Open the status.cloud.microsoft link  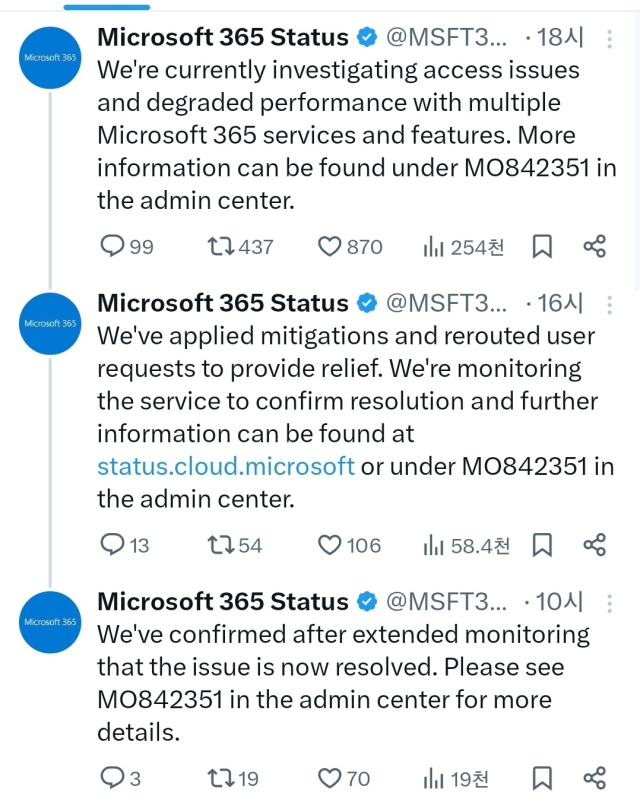coord(226,466)
